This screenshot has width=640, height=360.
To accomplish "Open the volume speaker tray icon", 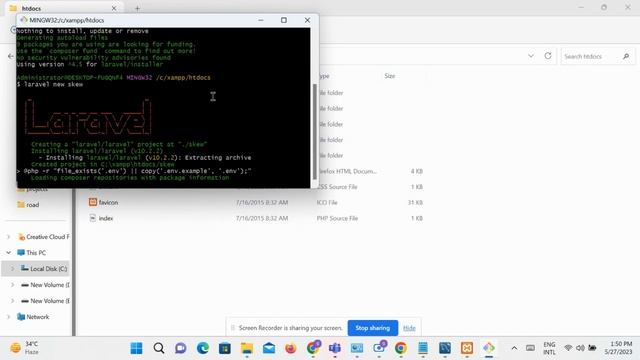I will pyautogui.click(x=580, y=348).
